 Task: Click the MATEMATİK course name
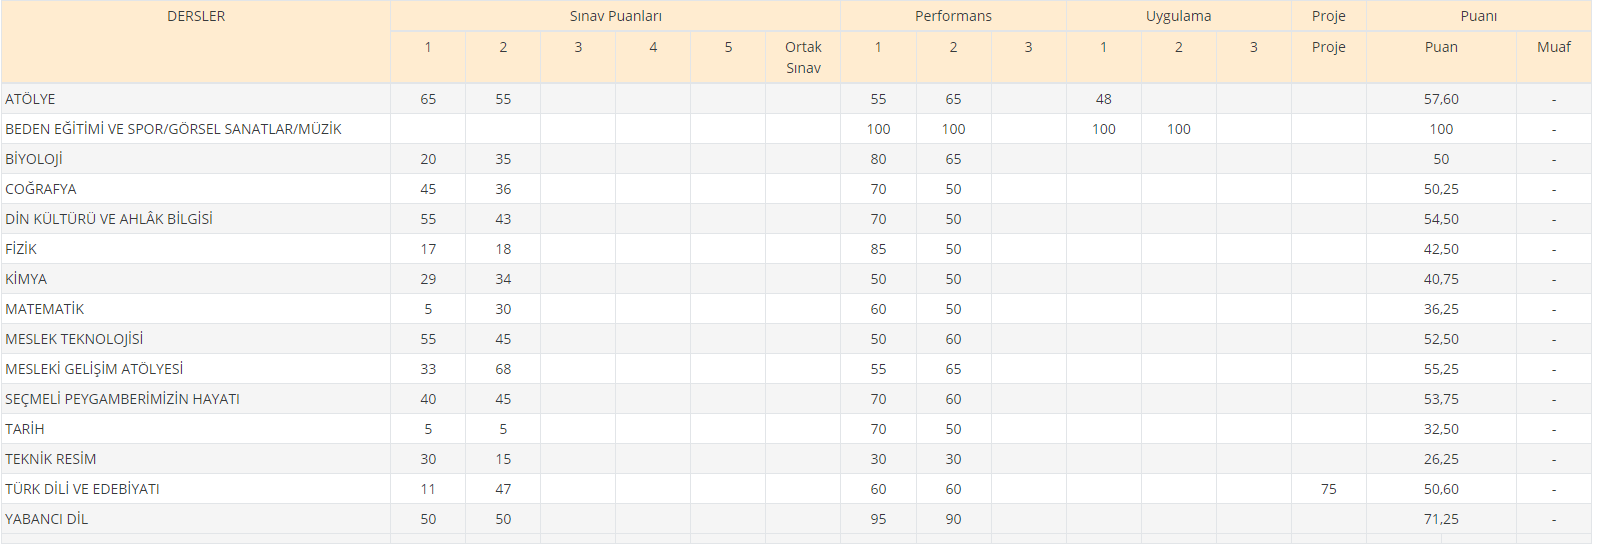pyautogui.click(x=45, y=309)
